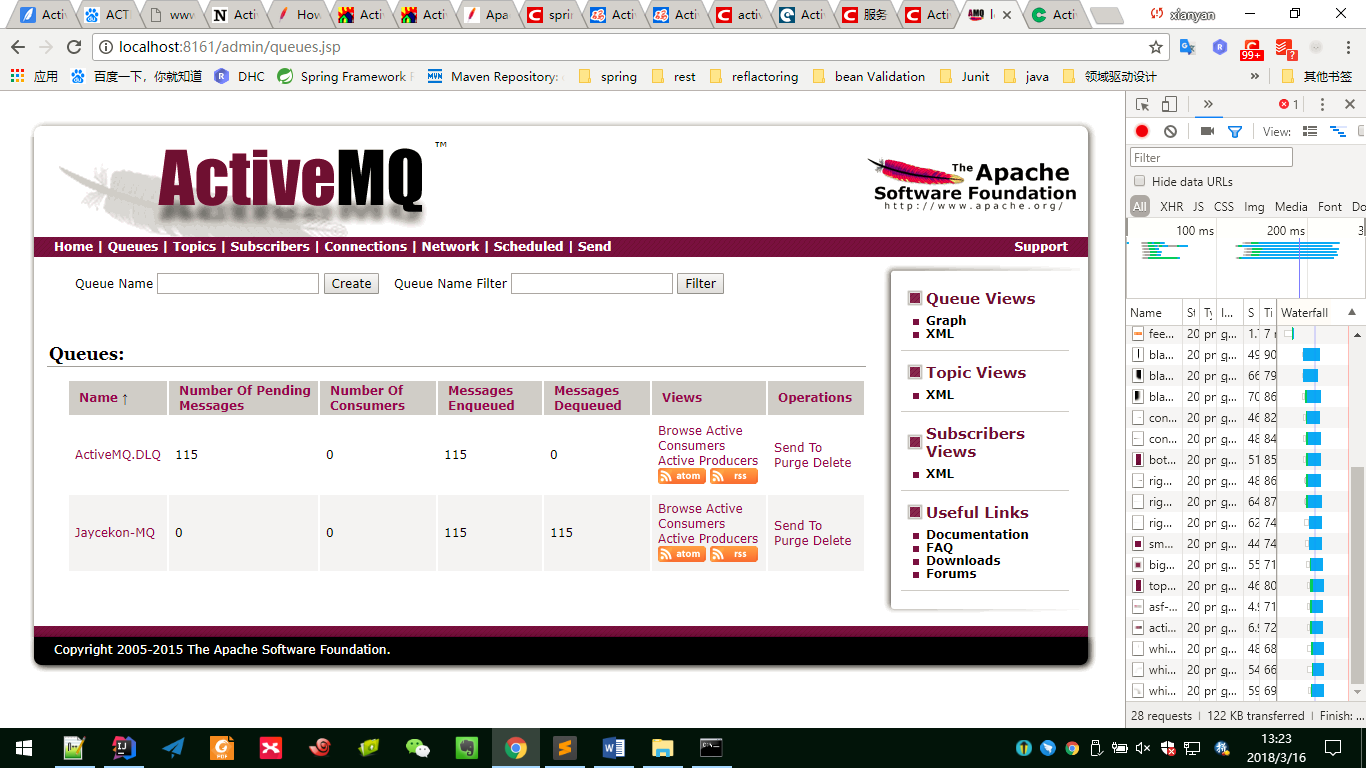1366x768 pixels.
Task: Click the DevTools network Filter text box
Action: 1212,157
